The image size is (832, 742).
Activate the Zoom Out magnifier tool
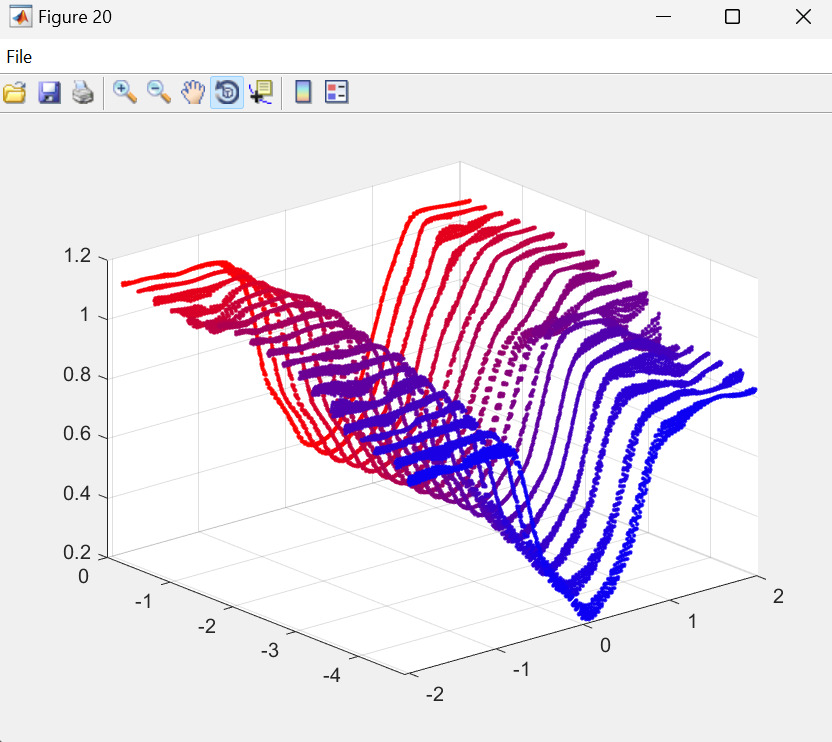pyautogui.click(x=159, y=93)
